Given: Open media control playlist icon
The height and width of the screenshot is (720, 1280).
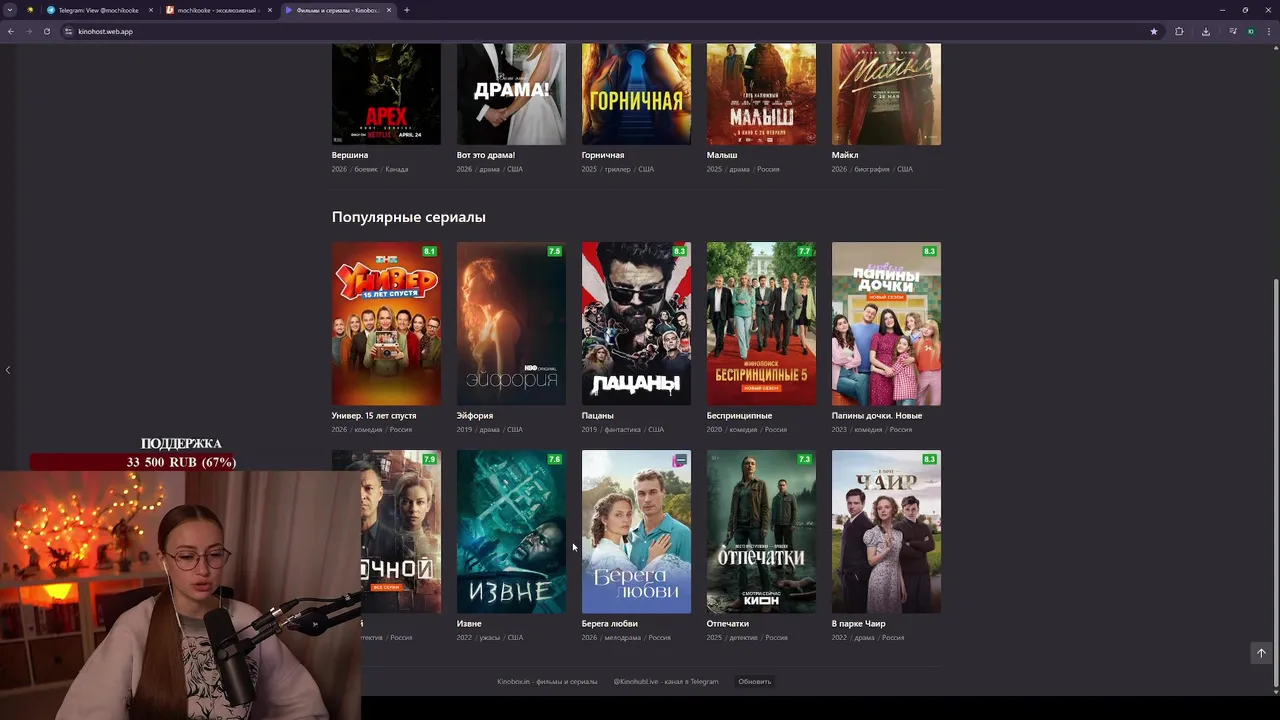Looking at the screenshot, I should pos(1232,31).
